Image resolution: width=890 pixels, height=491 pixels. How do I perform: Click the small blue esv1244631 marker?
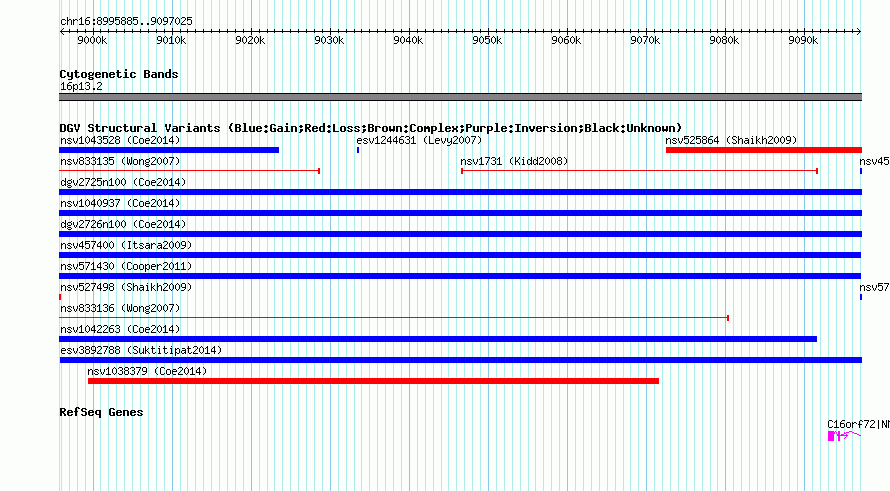[x=358, y=150]
